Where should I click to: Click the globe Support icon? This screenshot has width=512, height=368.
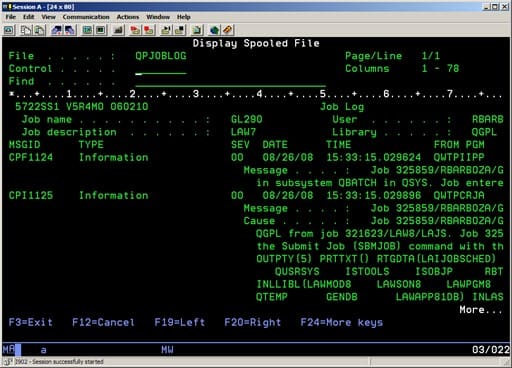214,30
